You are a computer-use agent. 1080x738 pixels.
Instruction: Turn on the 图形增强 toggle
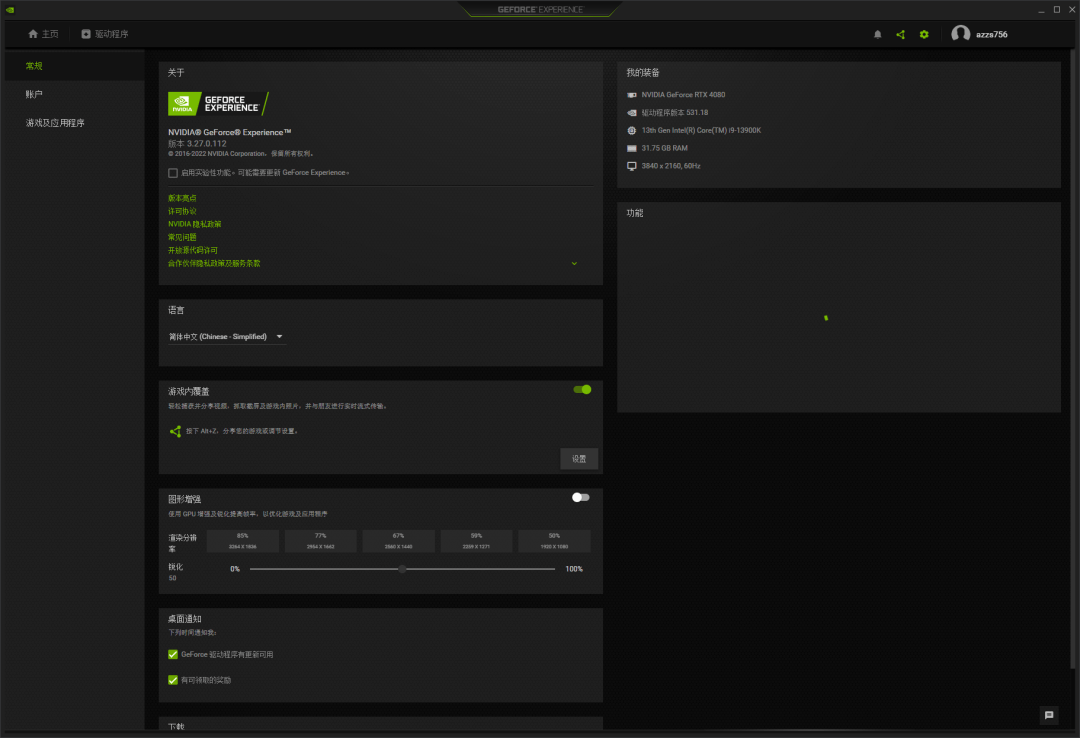point(581,498)
